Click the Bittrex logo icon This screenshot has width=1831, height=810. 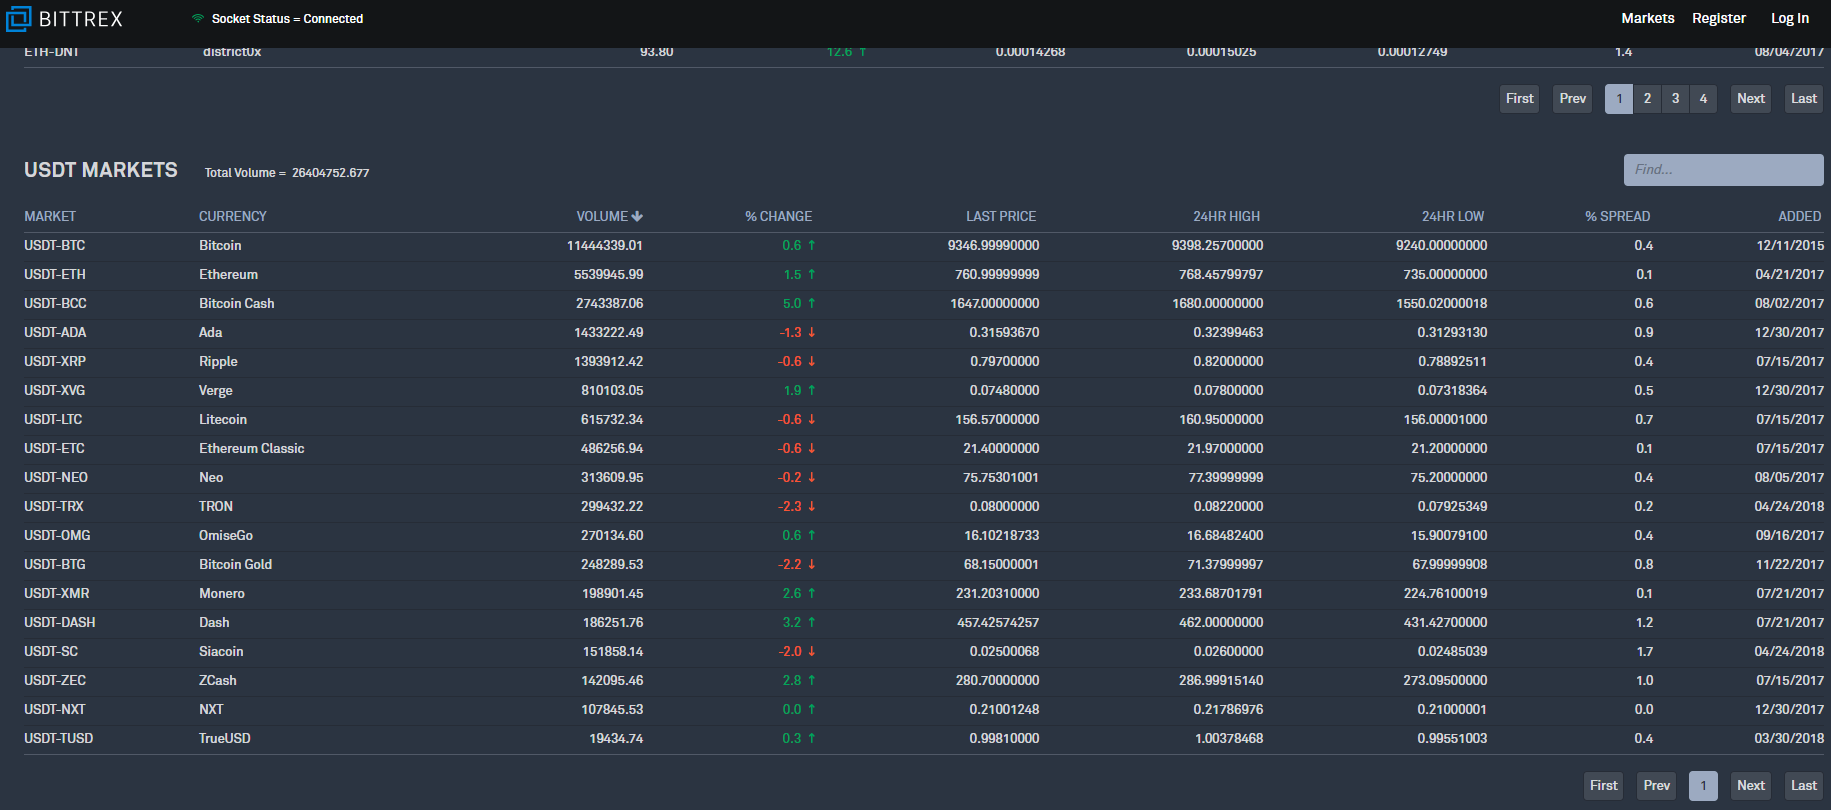click(18, 19)
